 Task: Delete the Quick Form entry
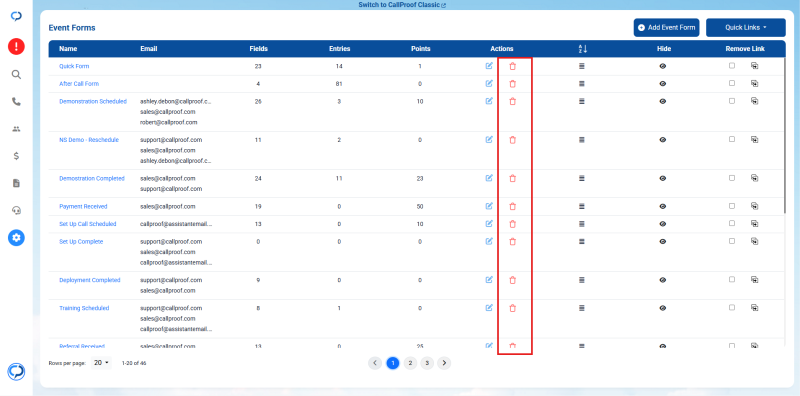point(513,66)
